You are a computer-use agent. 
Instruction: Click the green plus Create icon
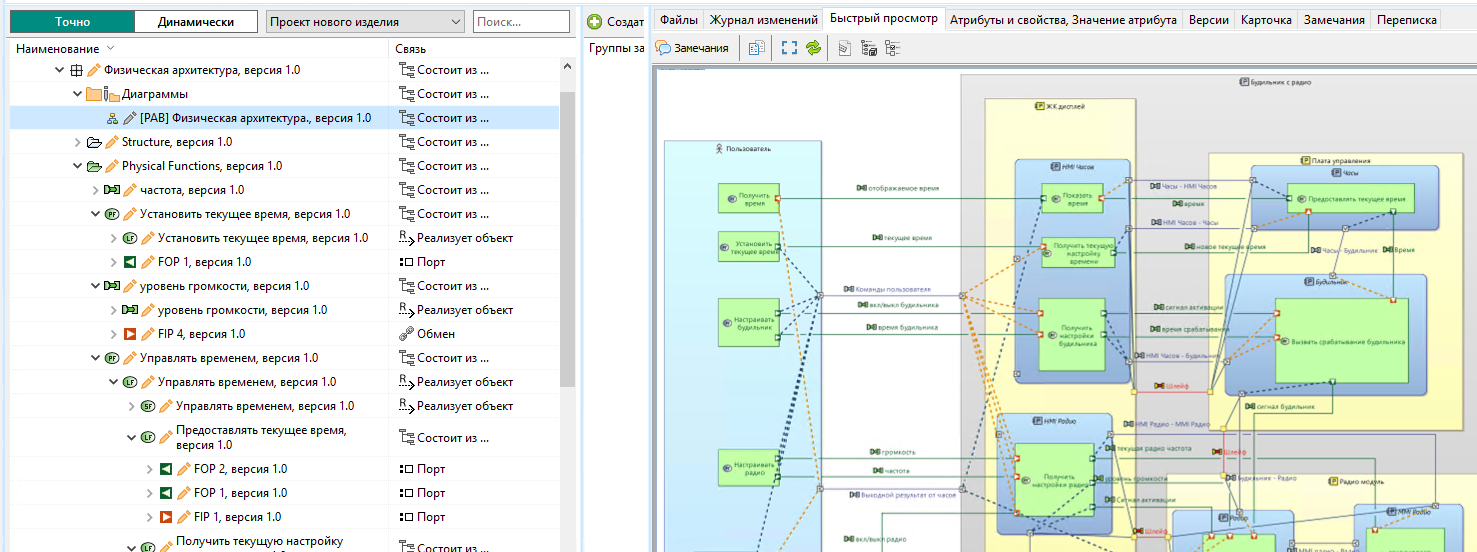[x=594, y=21]
